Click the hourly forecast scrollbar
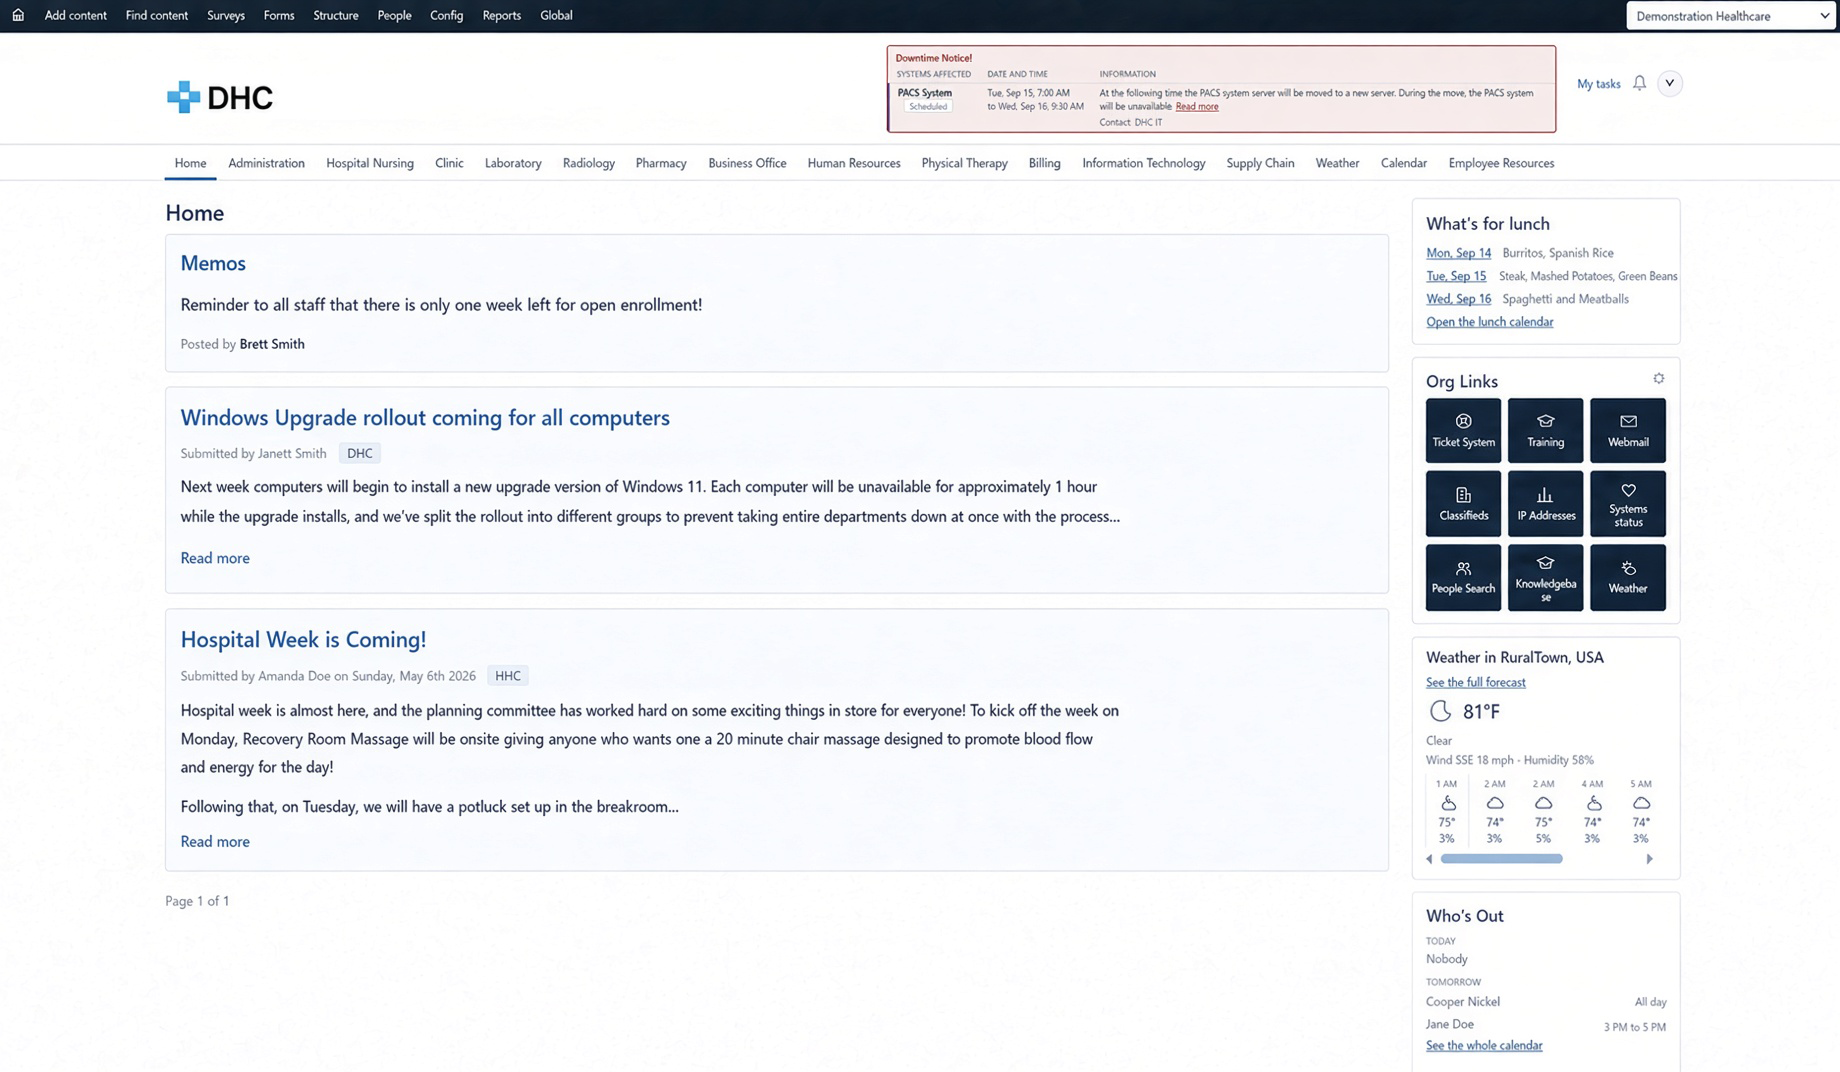1840x1072 pixels. coord(1501,859)
